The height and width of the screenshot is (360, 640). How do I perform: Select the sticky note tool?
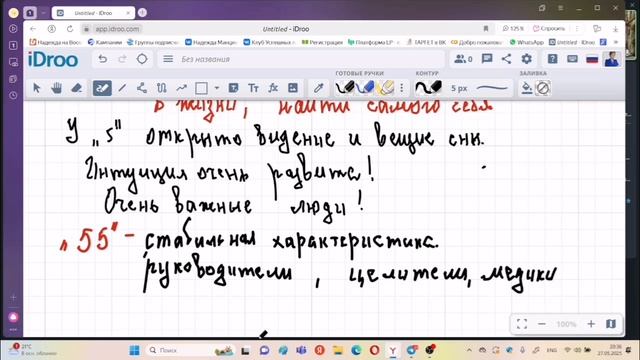coord(233,88)
